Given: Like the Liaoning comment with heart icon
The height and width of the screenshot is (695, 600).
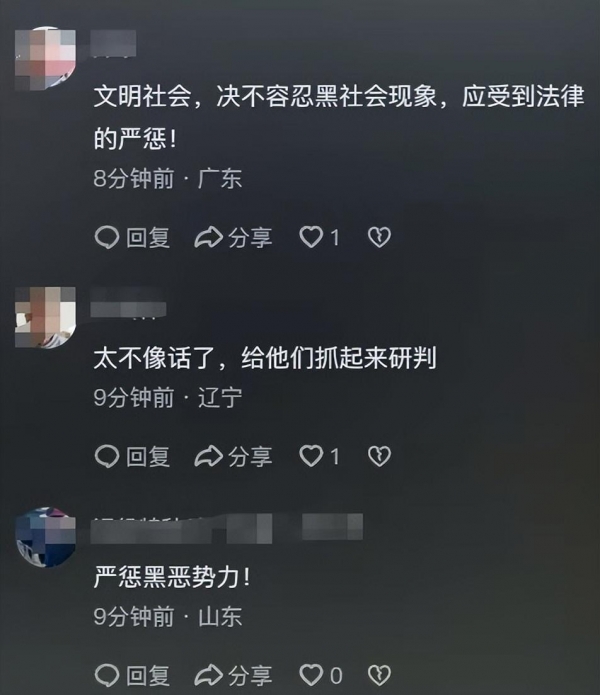Looking at the screenshot, I should [x=311, y=456].
